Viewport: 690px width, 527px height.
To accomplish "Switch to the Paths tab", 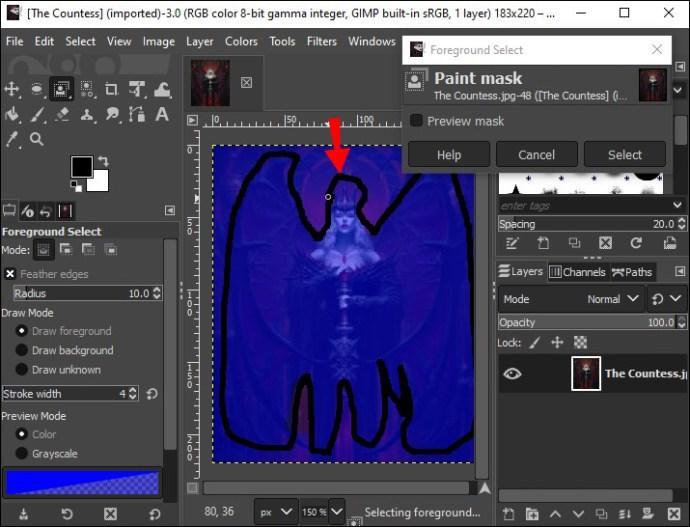I will pyautogui.click(x=632, y=272).
